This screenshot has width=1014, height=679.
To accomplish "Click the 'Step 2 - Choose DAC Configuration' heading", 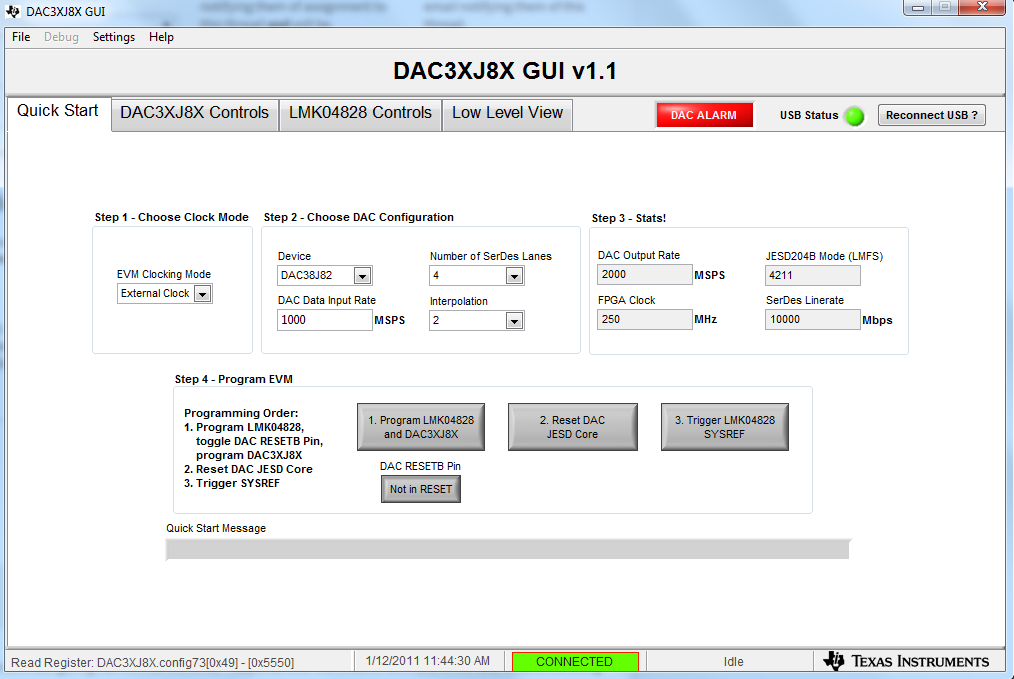I will click(x=358, y=217).
